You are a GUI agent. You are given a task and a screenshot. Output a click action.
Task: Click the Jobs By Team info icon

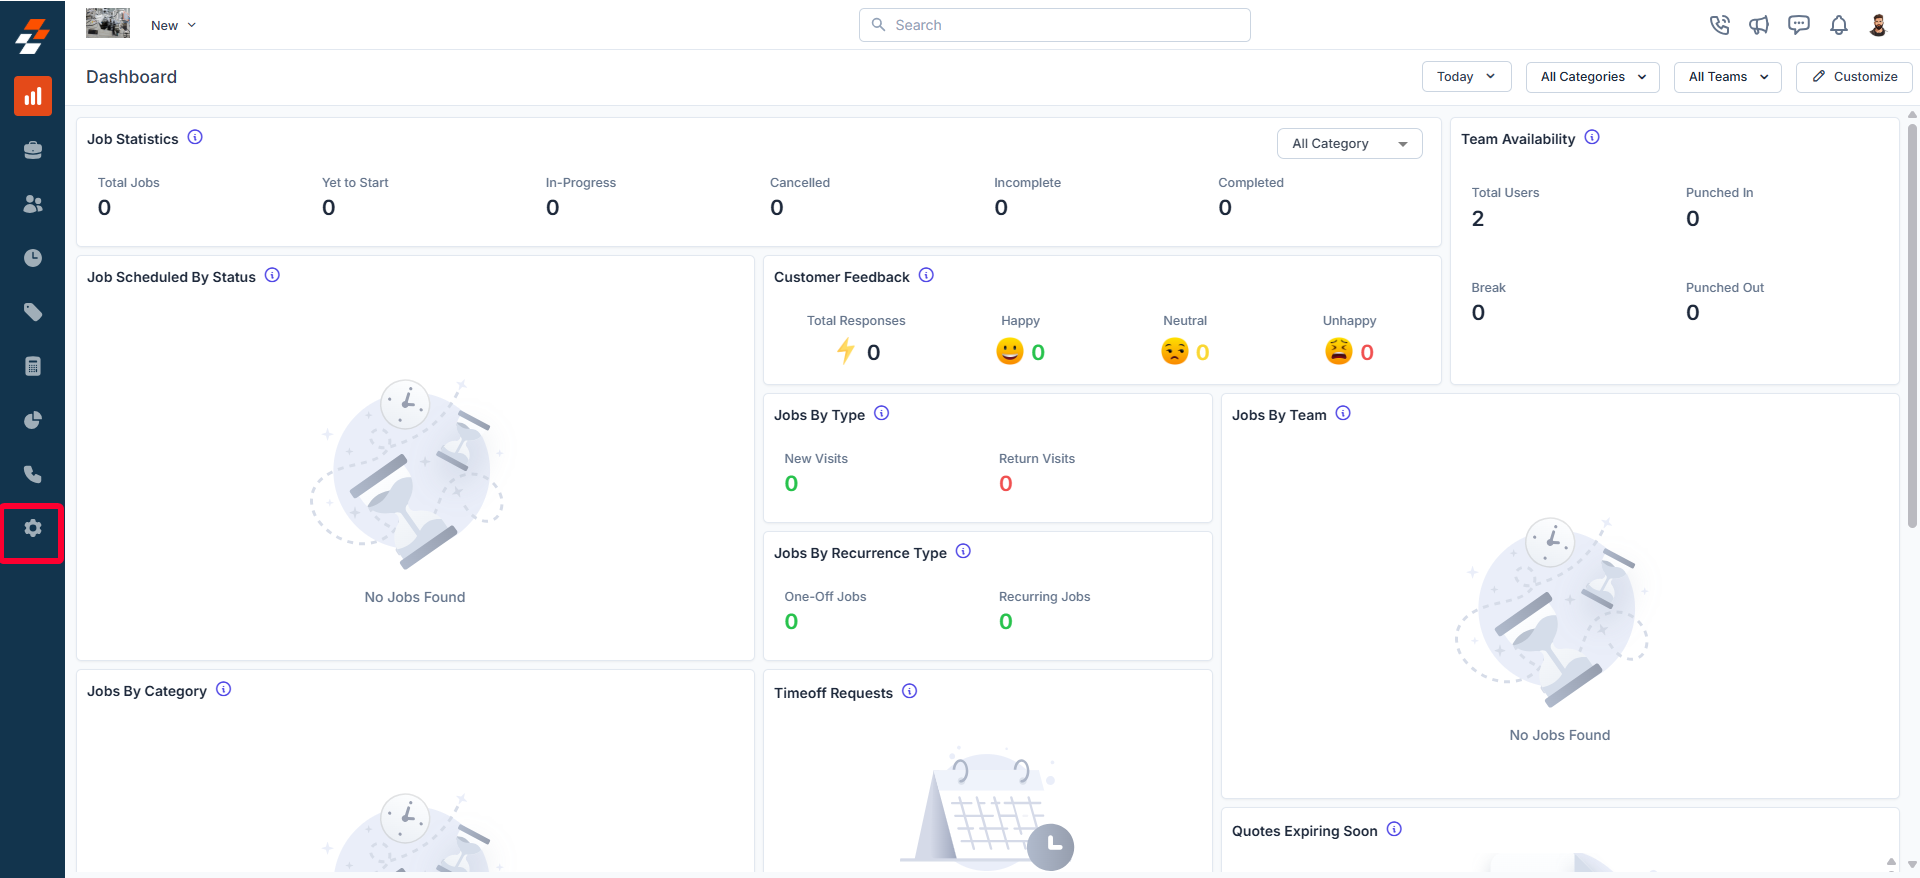tap(1343, 413)
